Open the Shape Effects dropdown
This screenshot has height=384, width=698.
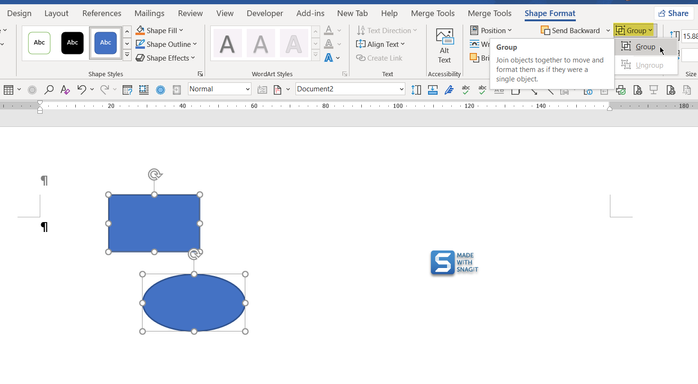(x=165, y=58)
